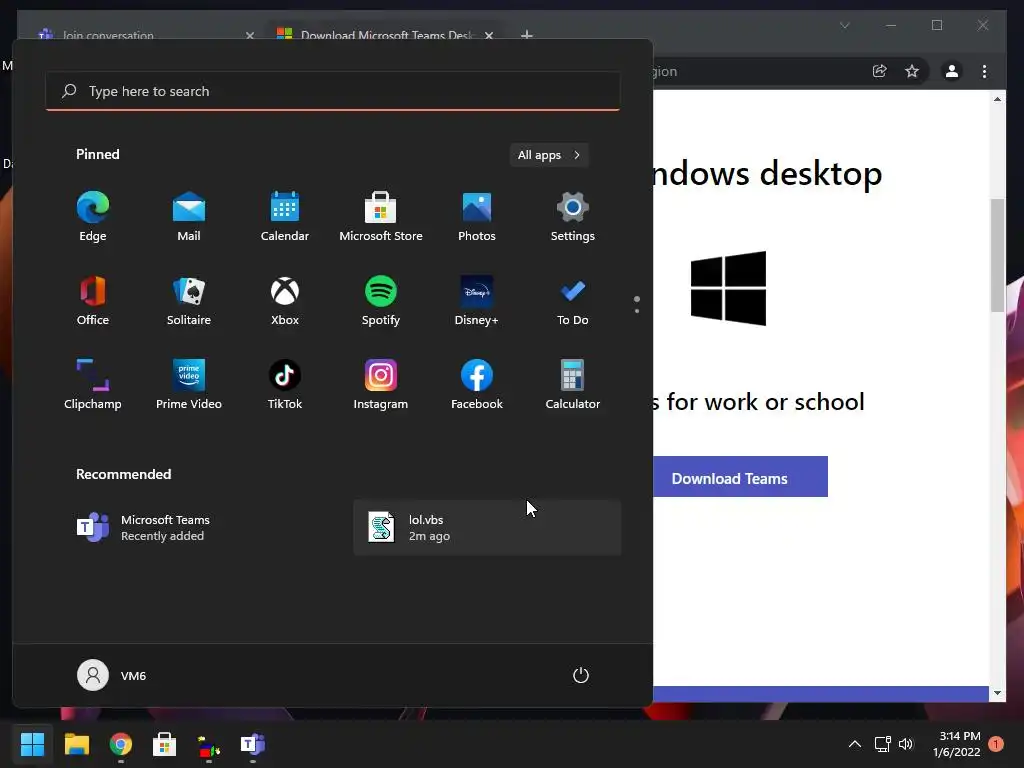Open Disney+ app
This screenshot has width=1024, height=768.
(x=477, y=301)
